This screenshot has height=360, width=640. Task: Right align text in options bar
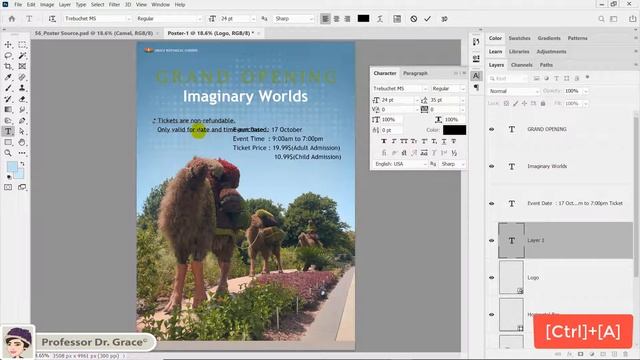pos(347,19)
